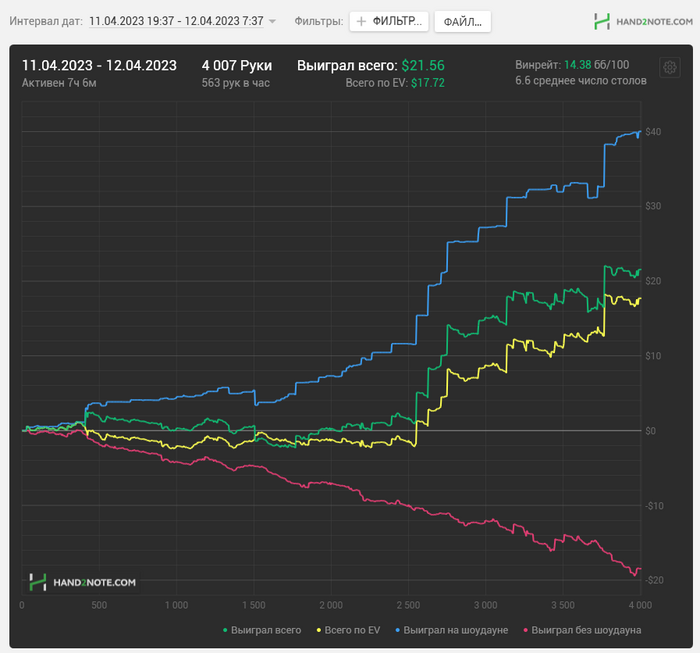
Task: Open graph settings gear icon
Action: pos(669,67)
